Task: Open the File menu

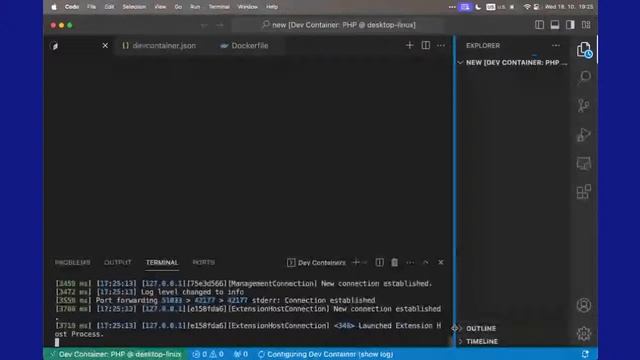Action: click(x=91, y=7)
